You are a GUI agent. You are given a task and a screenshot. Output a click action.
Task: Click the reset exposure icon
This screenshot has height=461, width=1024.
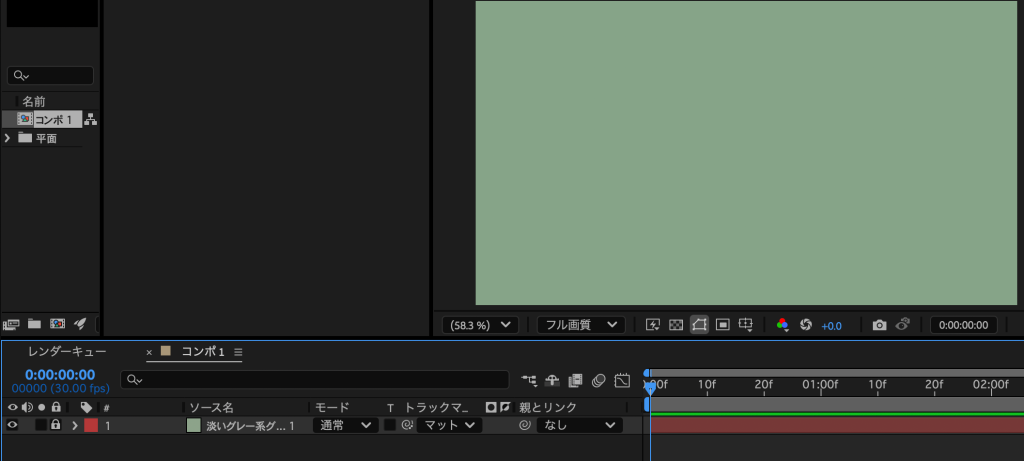(x=806, y=325)
